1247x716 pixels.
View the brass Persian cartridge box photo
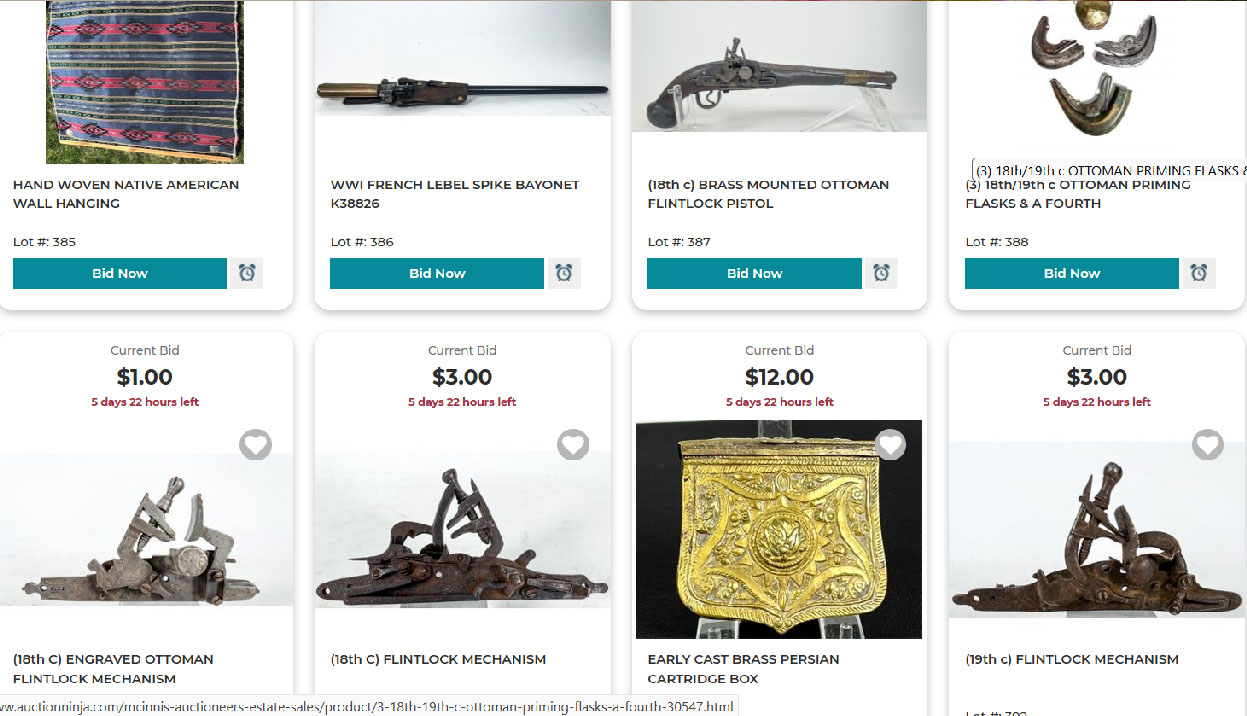pos(779,529)
